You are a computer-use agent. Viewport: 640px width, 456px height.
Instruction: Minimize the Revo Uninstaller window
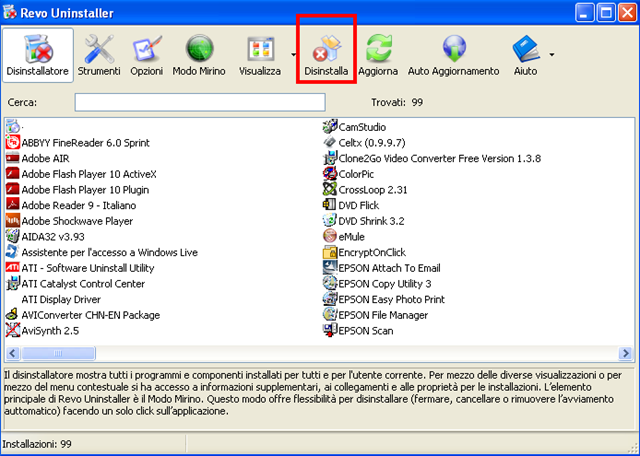point(585,13)
